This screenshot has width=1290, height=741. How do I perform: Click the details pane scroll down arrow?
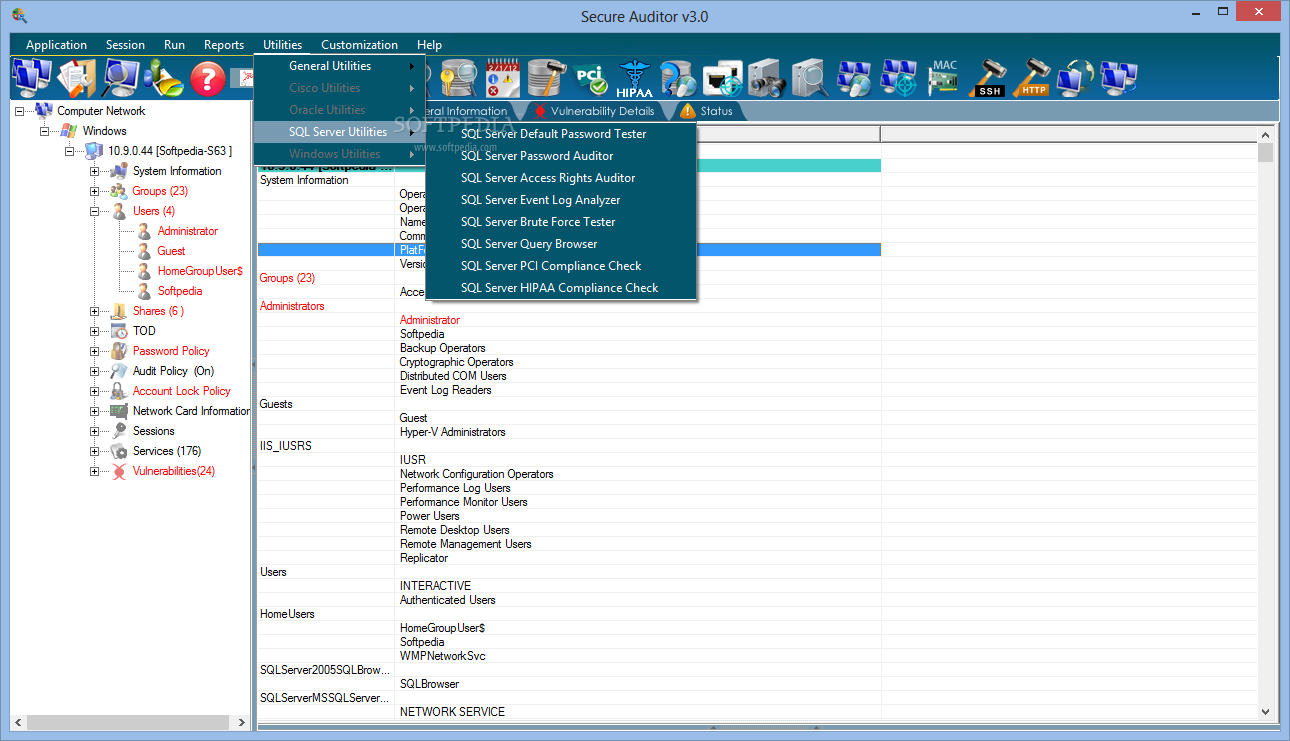tap(1266, 711)
